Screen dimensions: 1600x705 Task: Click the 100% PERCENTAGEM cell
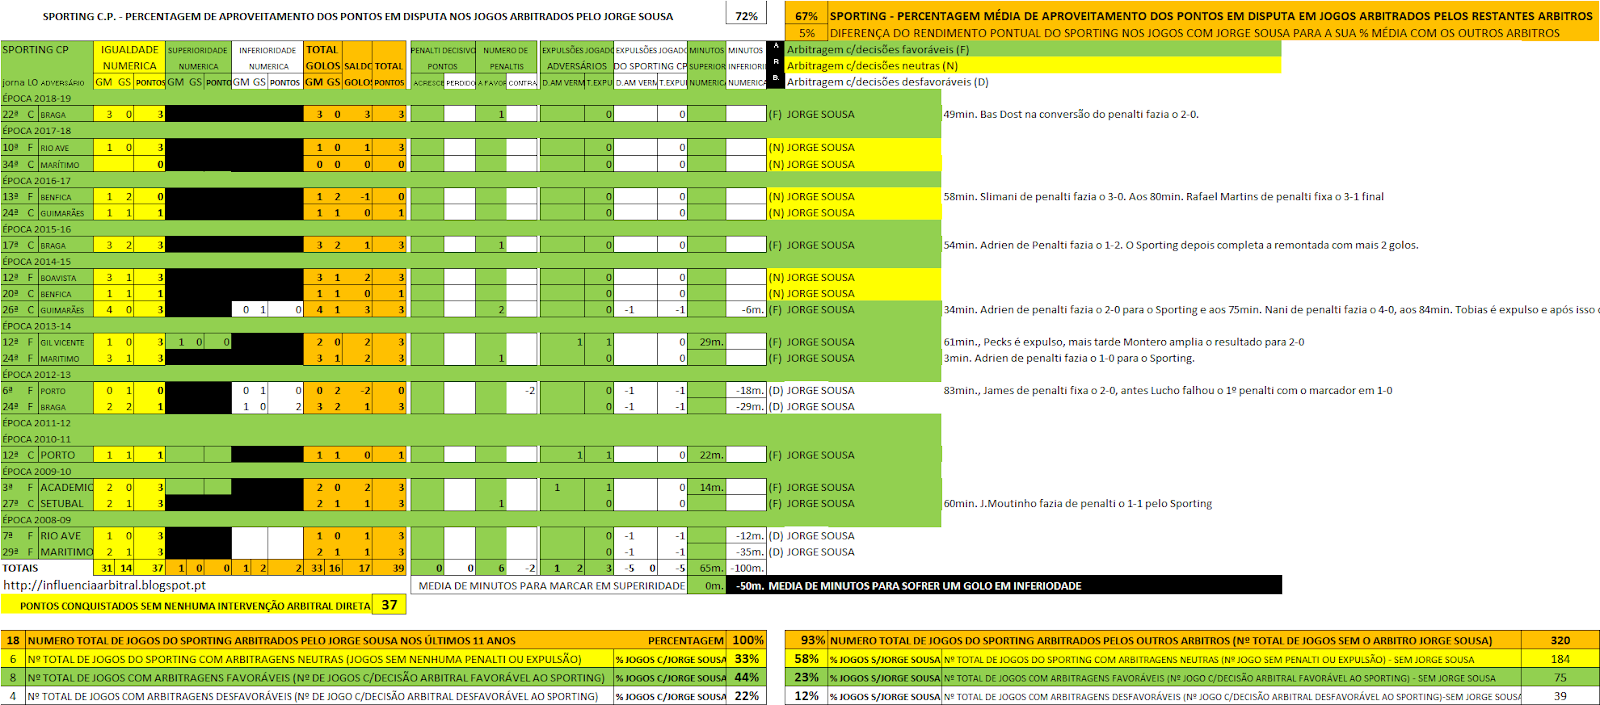click(747, 640)
